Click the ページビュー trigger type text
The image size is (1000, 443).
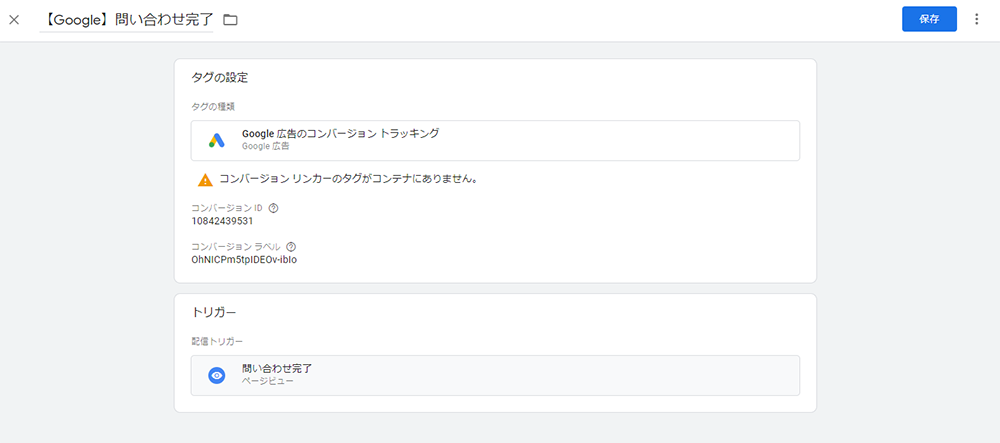tap(268, 382)
